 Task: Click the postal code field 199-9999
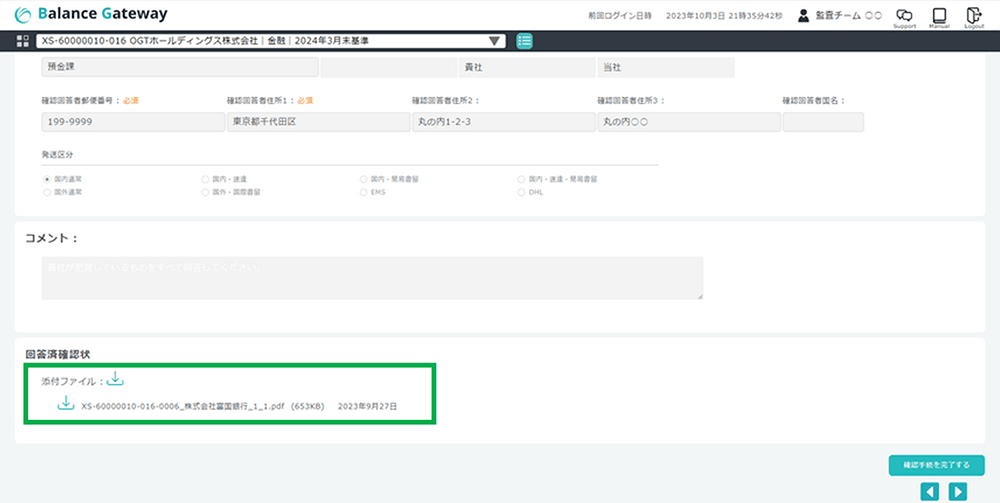coord(133,122)
